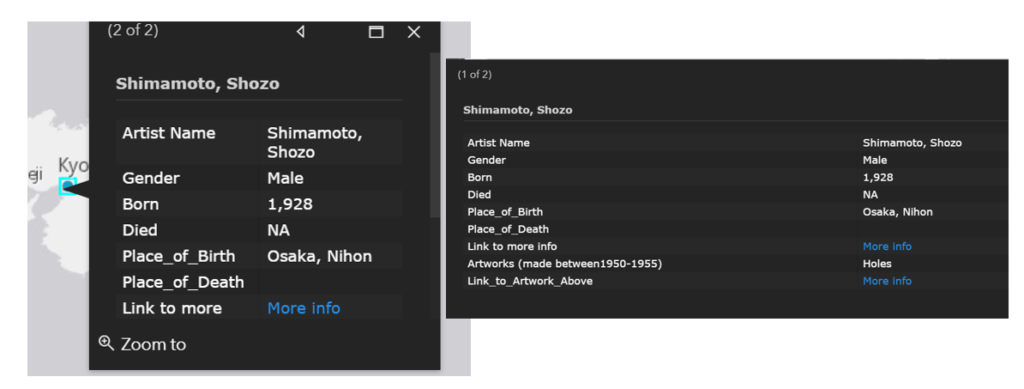
Task: Click the (2 of 2) counter text
Action: [133, 31]
